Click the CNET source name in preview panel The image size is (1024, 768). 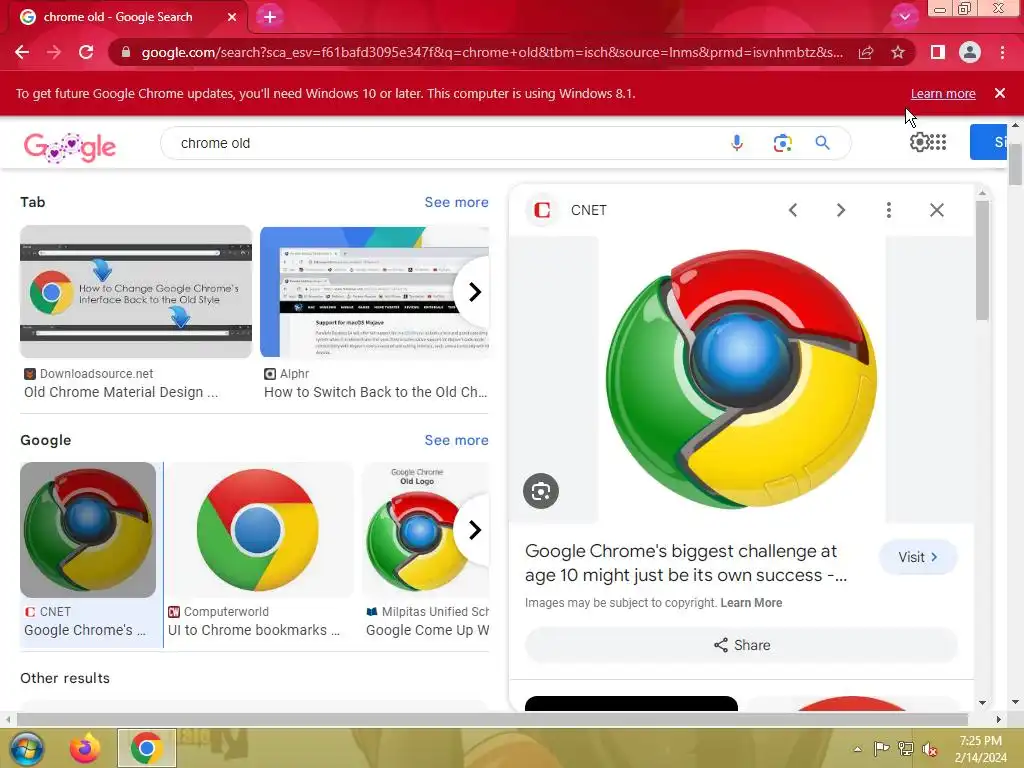point(588,210)
